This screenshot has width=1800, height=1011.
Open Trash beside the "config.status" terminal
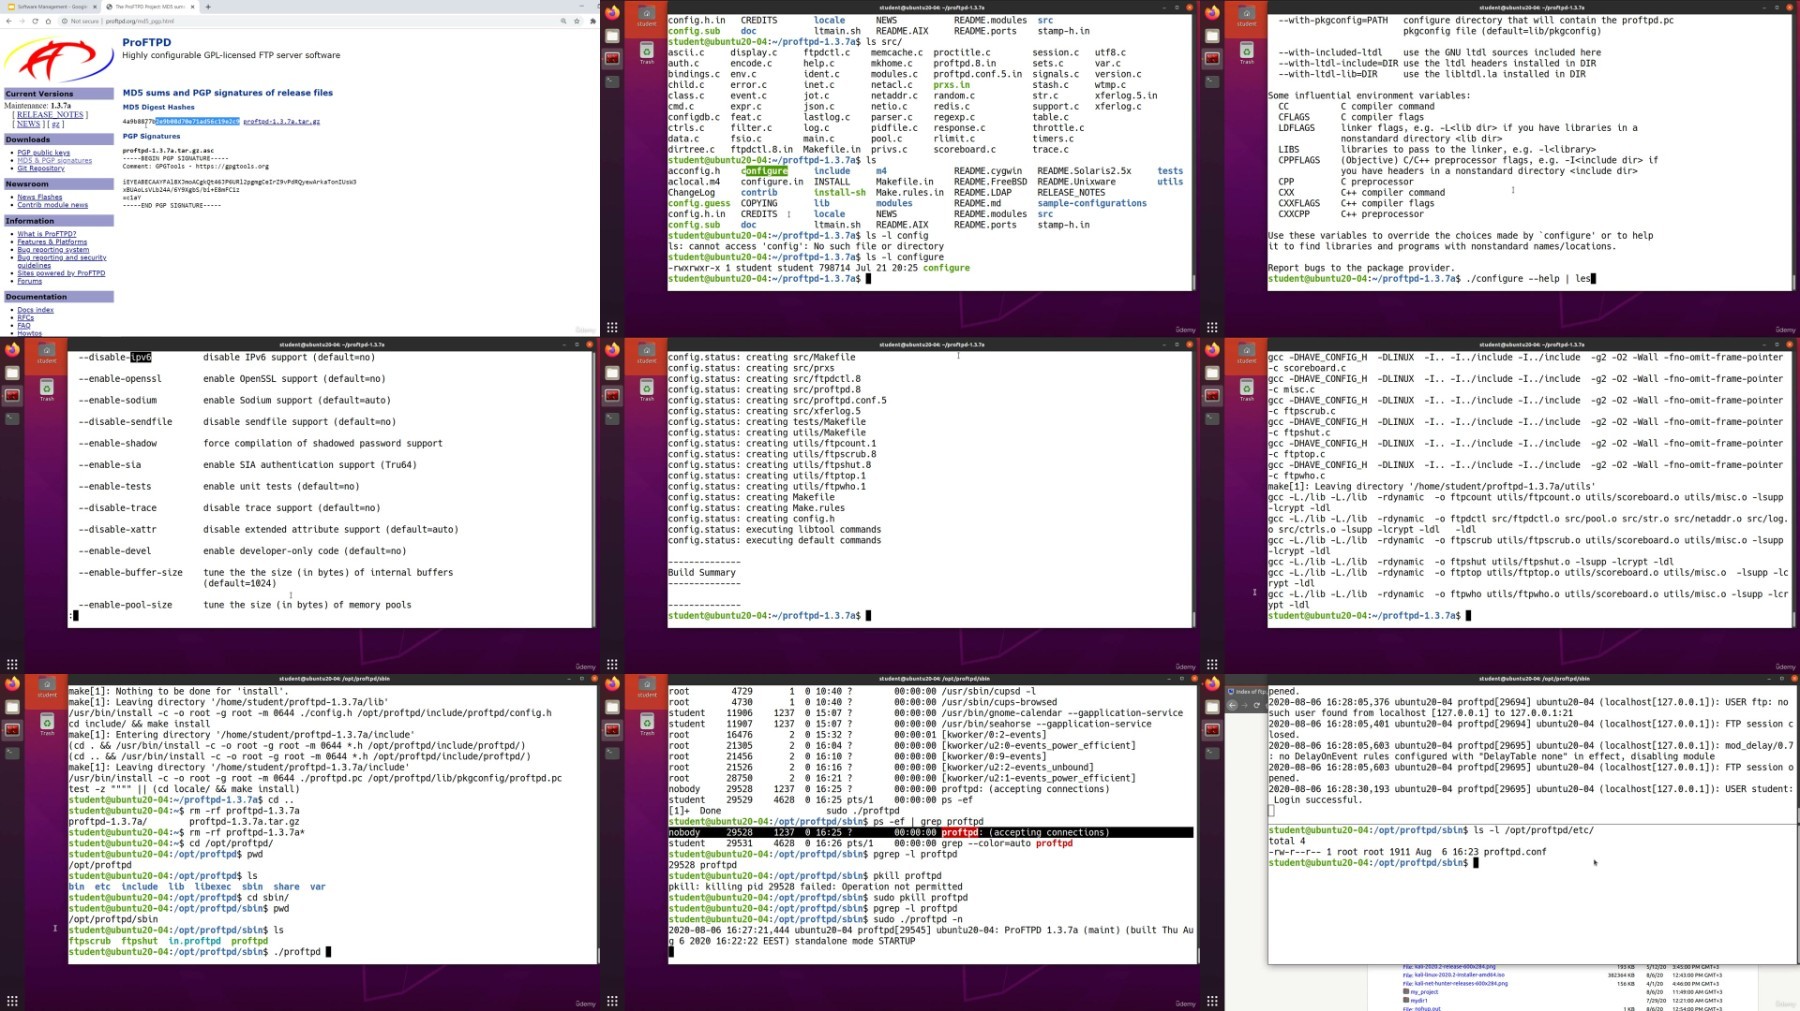point(647,389)
